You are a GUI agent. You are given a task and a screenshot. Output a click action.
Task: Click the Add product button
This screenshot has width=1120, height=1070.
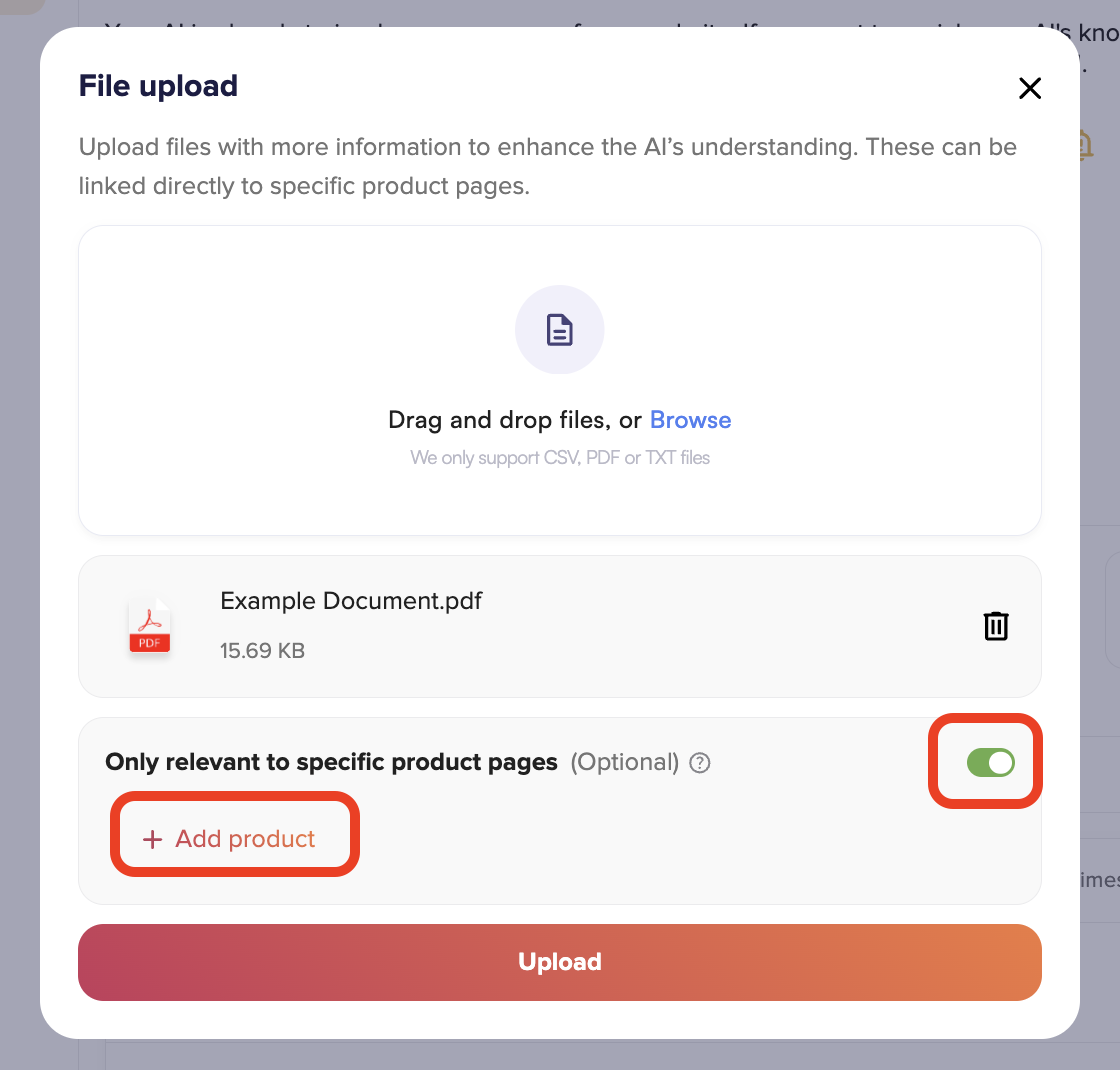(234, 839)
